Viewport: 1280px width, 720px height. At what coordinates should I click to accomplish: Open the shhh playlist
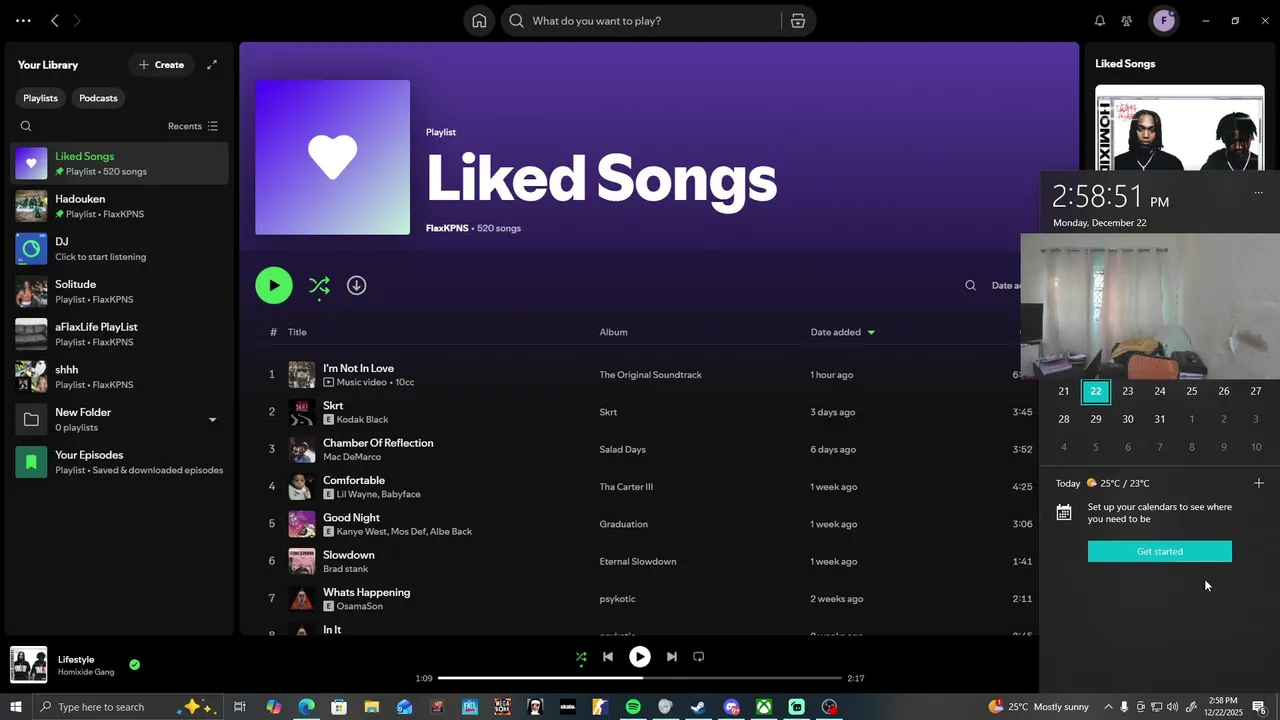(x=119, y=377)
